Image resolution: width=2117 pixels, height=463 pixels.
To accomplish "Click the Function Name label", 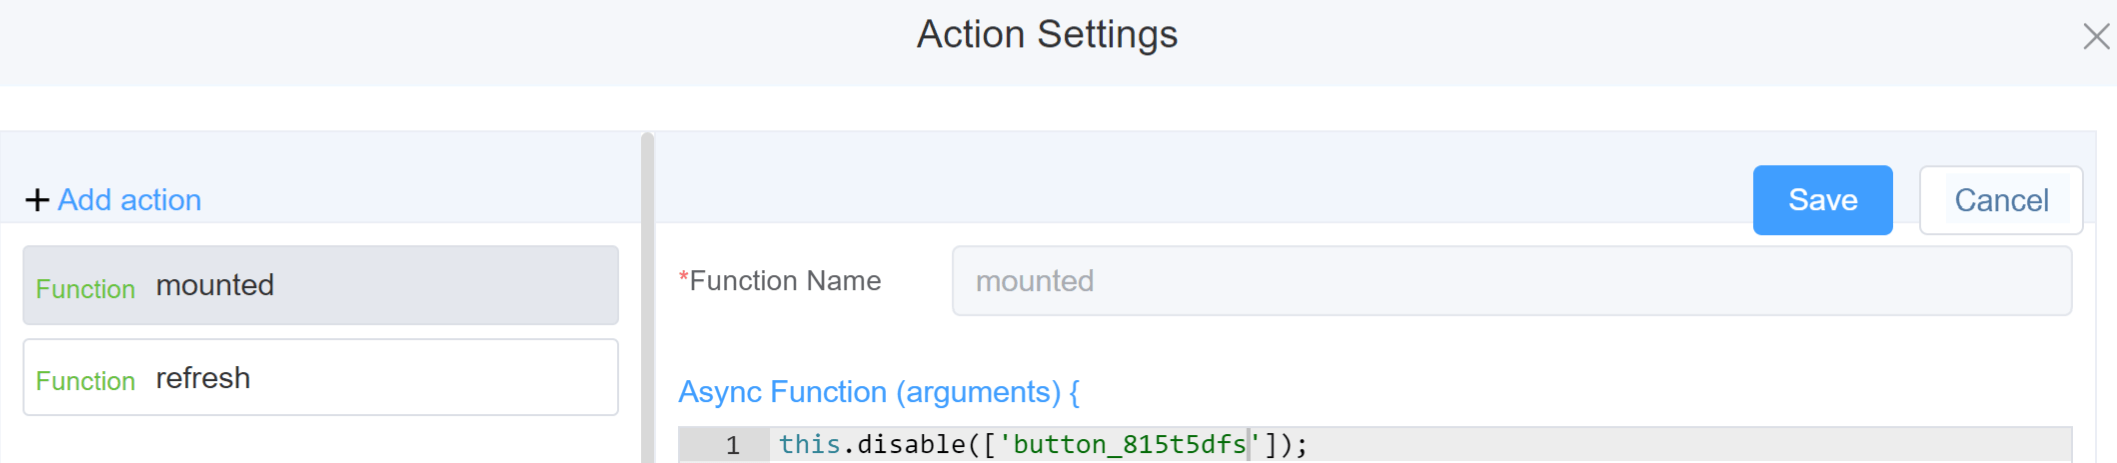I will tap(785, 281).
